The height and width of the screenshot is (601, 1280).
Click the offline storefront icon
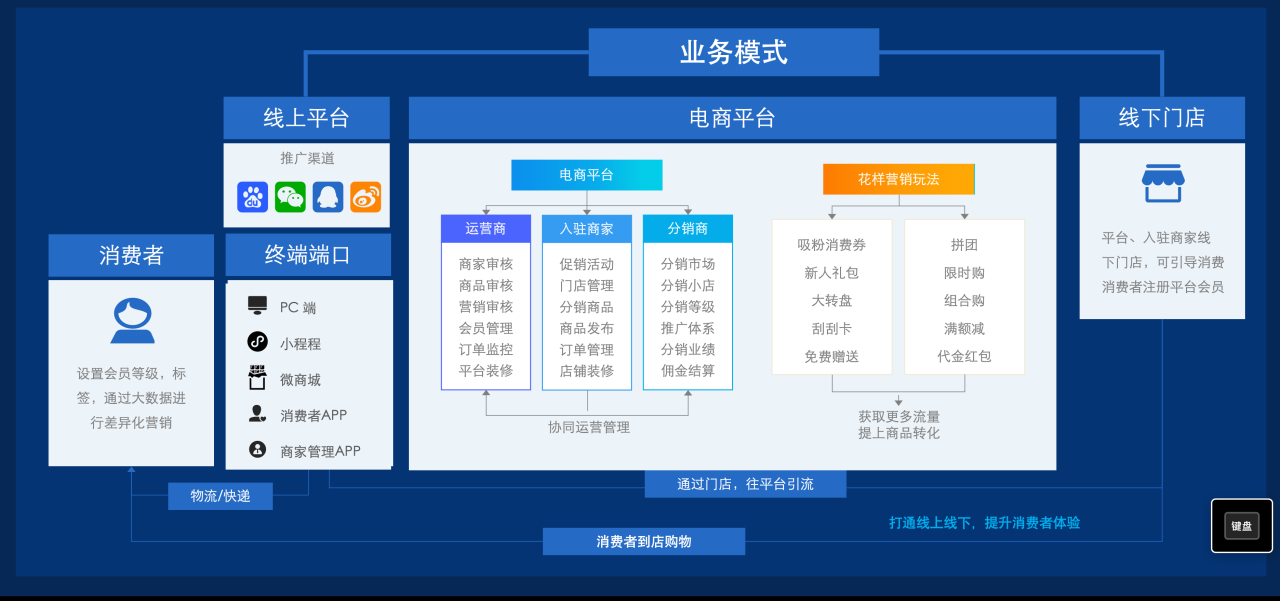pyautogui.click(x=1163, y=184)
